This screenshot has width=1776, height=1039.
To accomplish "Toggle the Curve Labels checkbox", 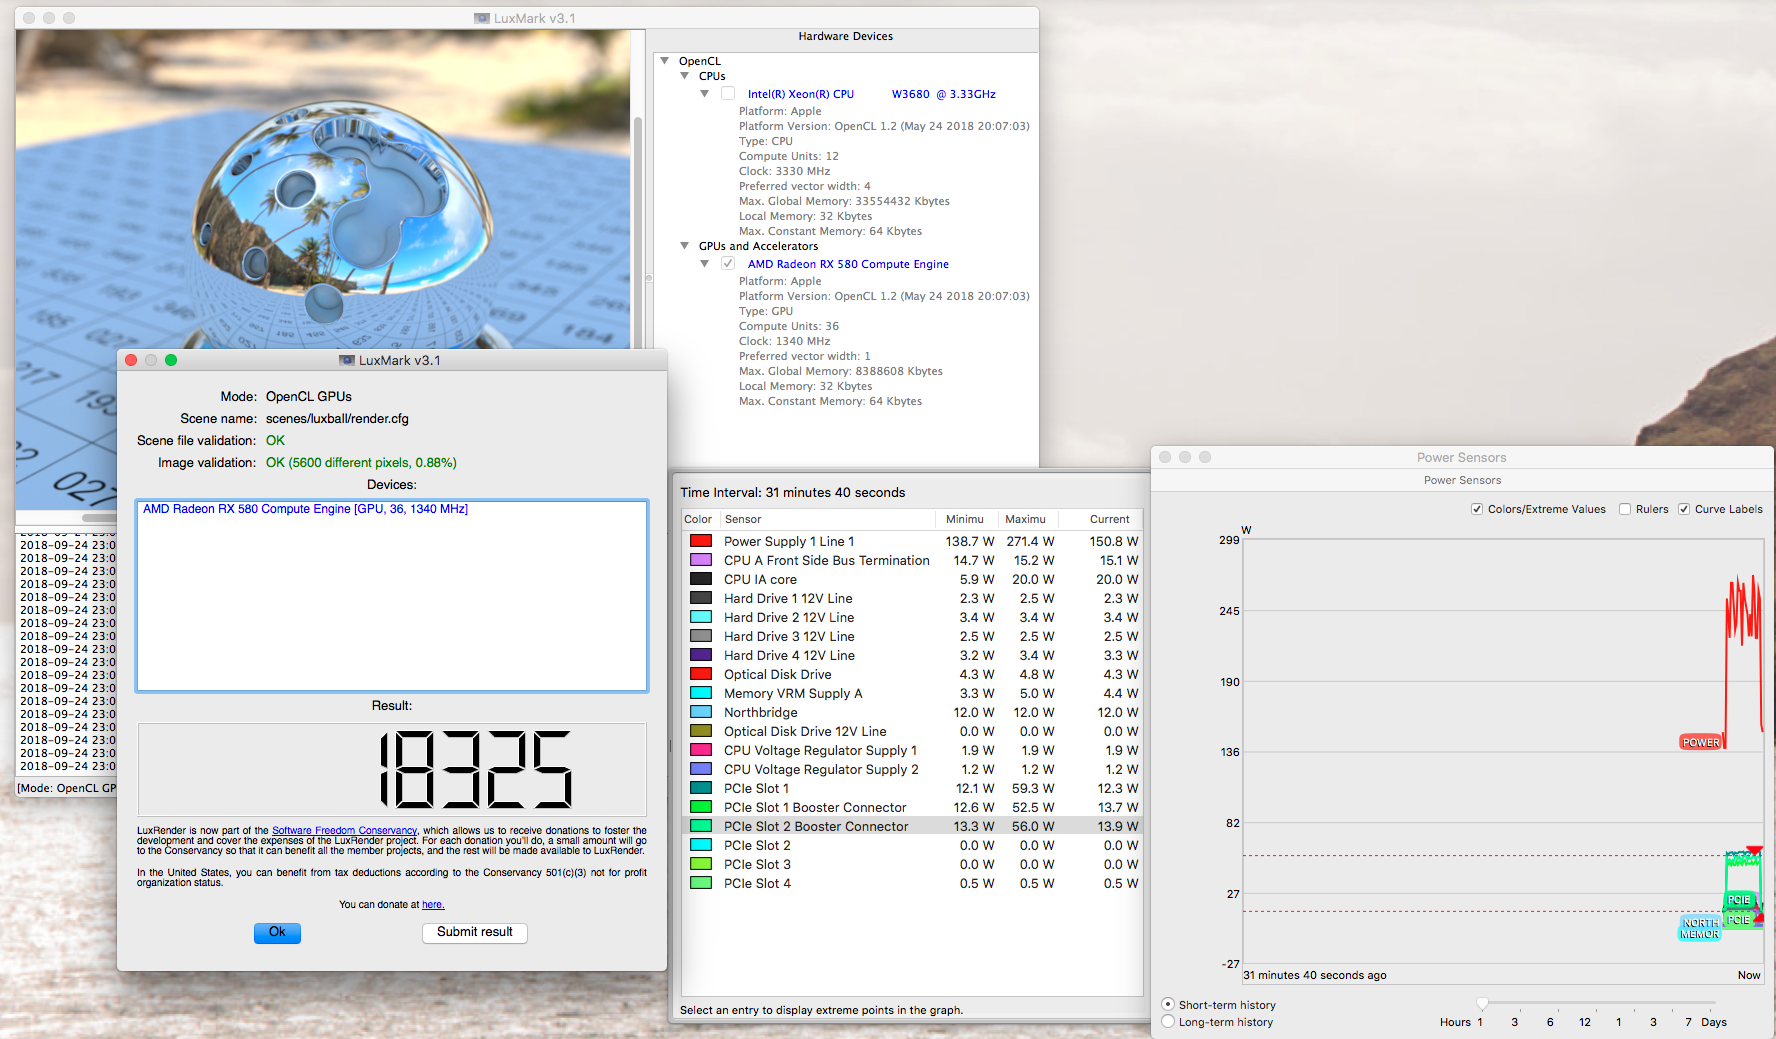I will point(1684,509).
